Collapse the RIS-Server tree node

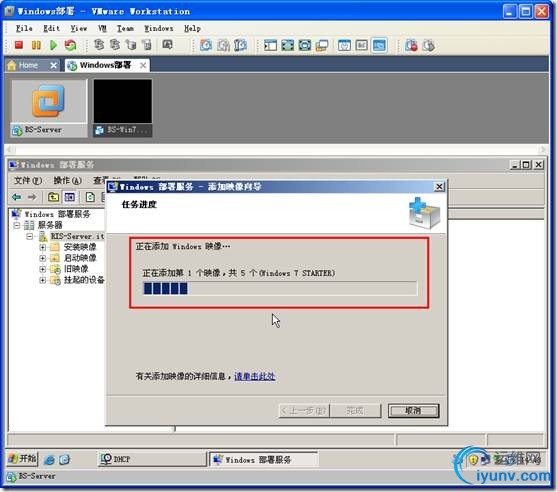click(30, 236)
